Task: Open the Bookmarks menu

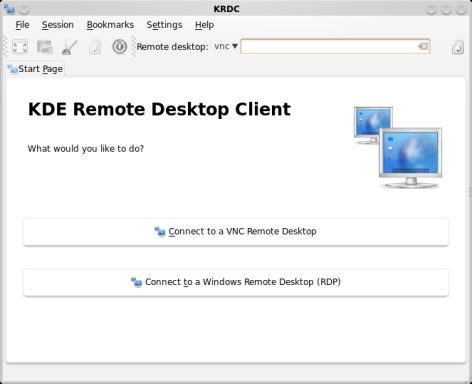Action: point(110,25)
